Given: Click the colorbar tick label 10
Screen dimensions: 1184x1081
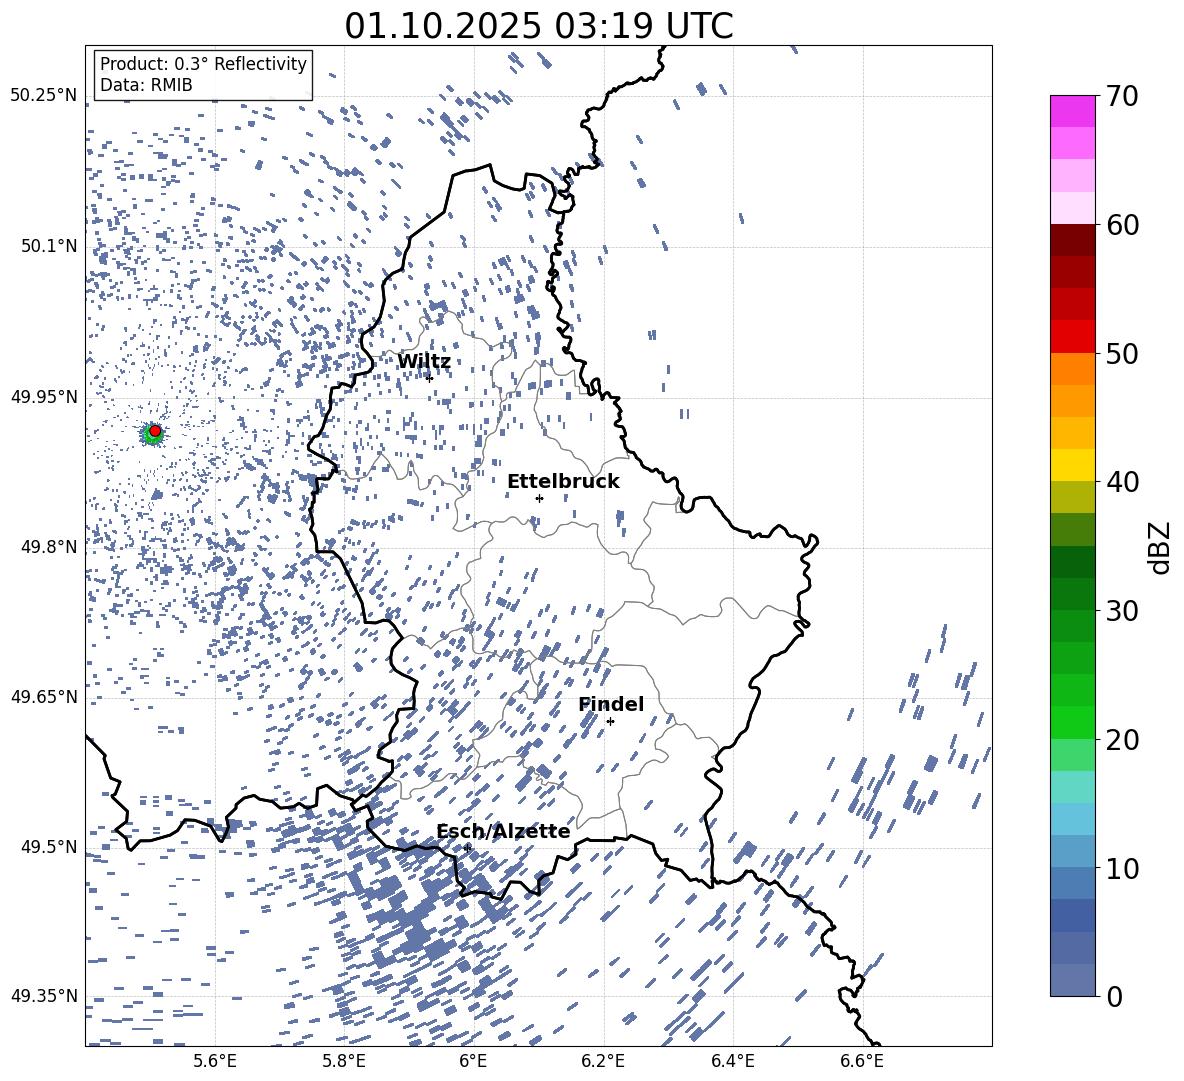Looking at the screenshot, I should coord(1122,868).
